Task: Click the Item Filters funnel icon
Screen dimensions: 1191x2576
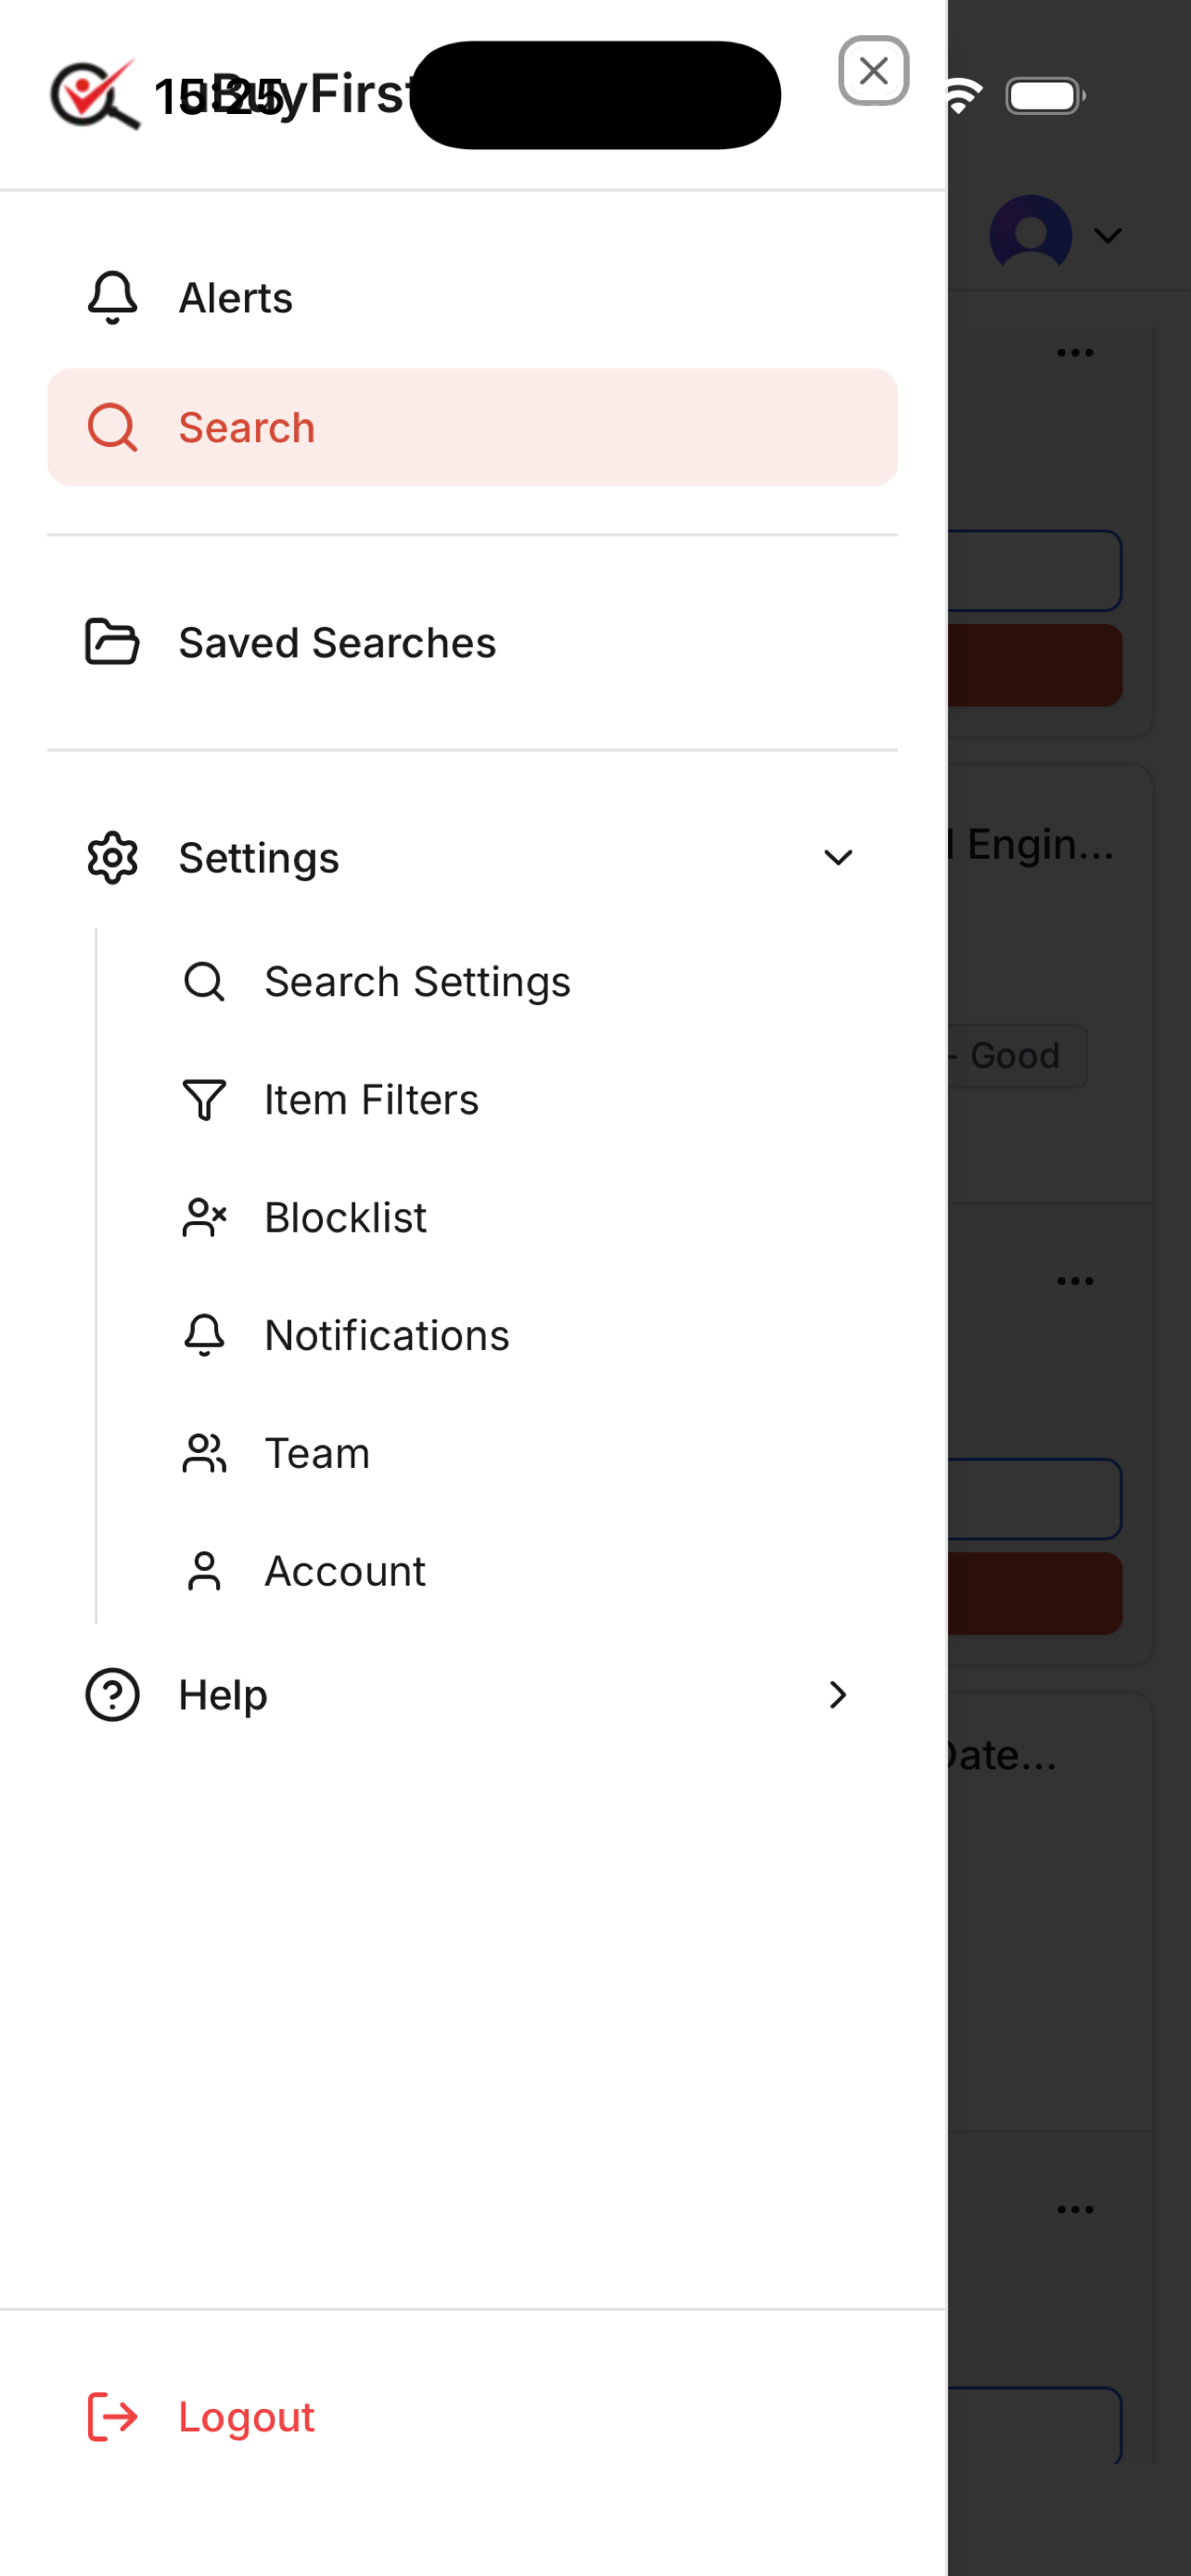Action: coord(204,1100)
